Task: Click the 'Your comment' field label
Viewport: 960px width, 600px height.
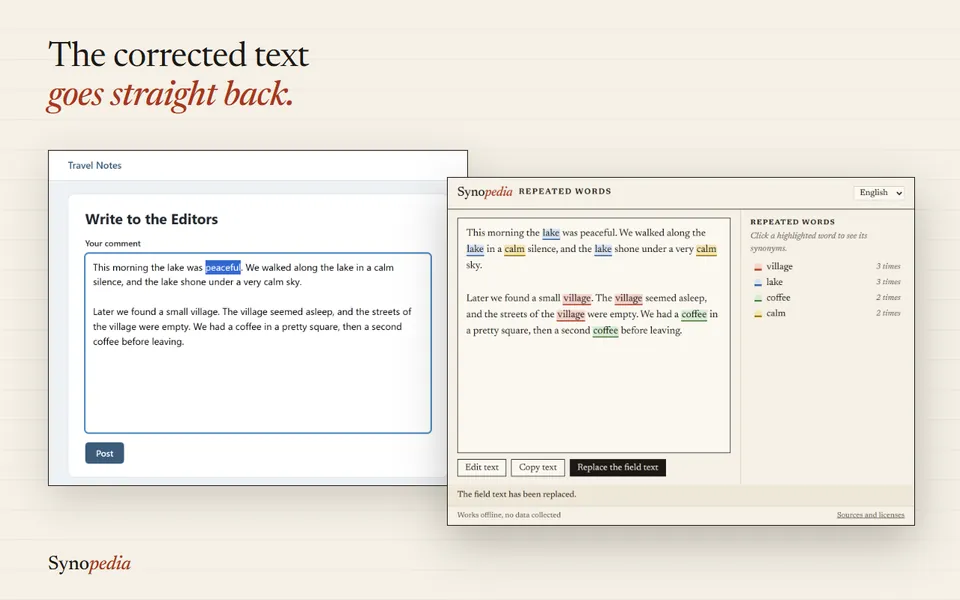Action: coord(113,243)
